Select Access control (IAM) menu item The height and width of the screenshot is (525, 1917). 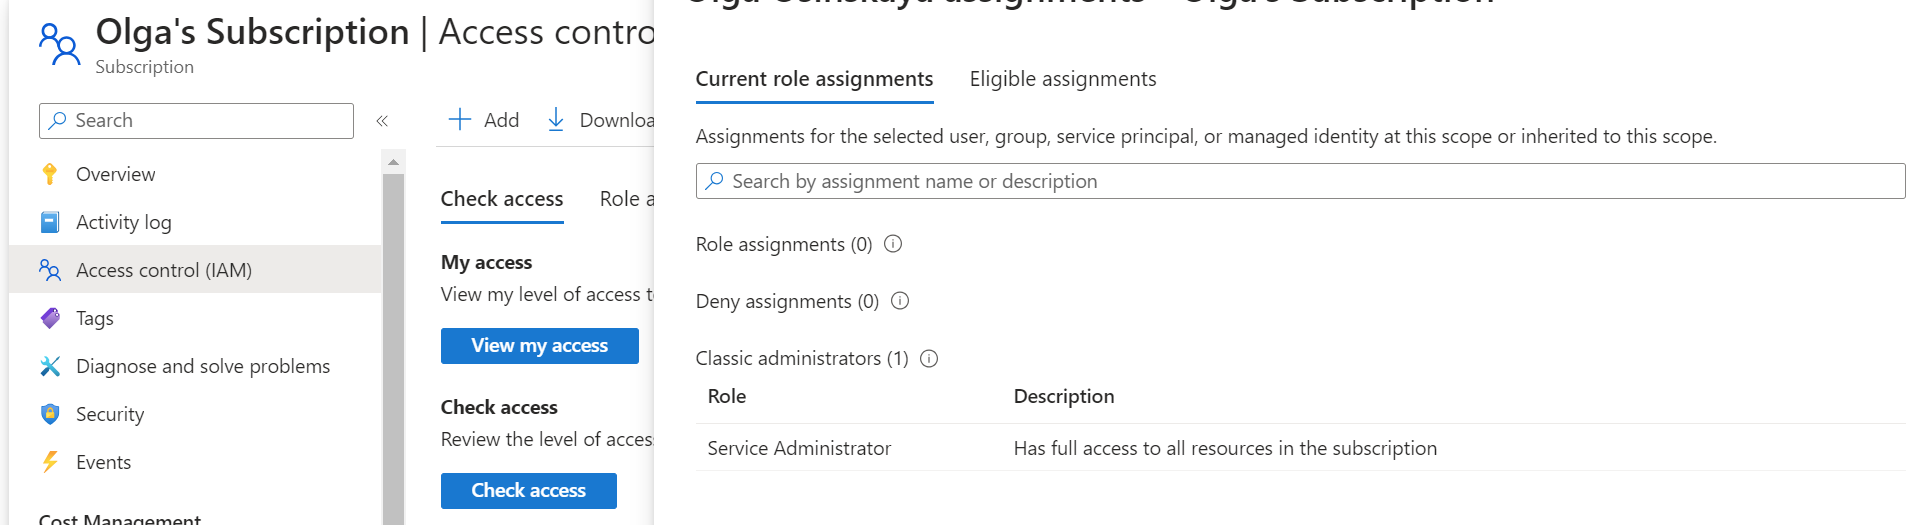195,270
